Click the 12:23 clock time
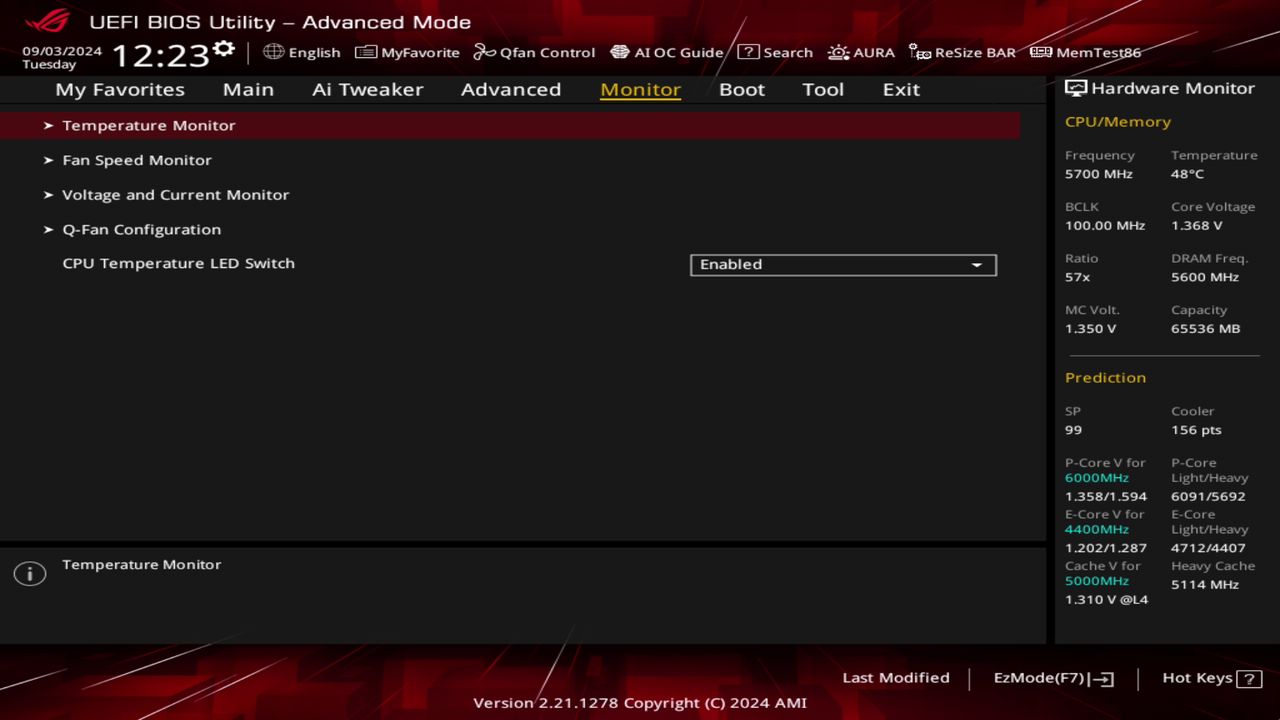Screen dimensions: 1280x720 pyautogui.click(x=160, y=54)
